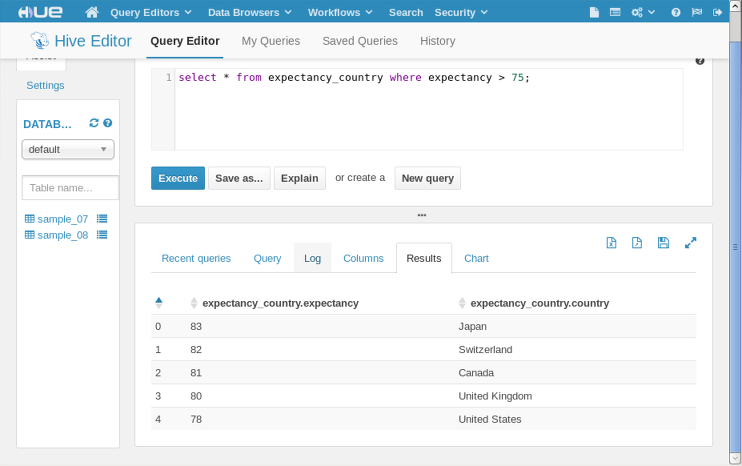
Task: Open the Query Editors menu
Action: click(x=150, y=12)
